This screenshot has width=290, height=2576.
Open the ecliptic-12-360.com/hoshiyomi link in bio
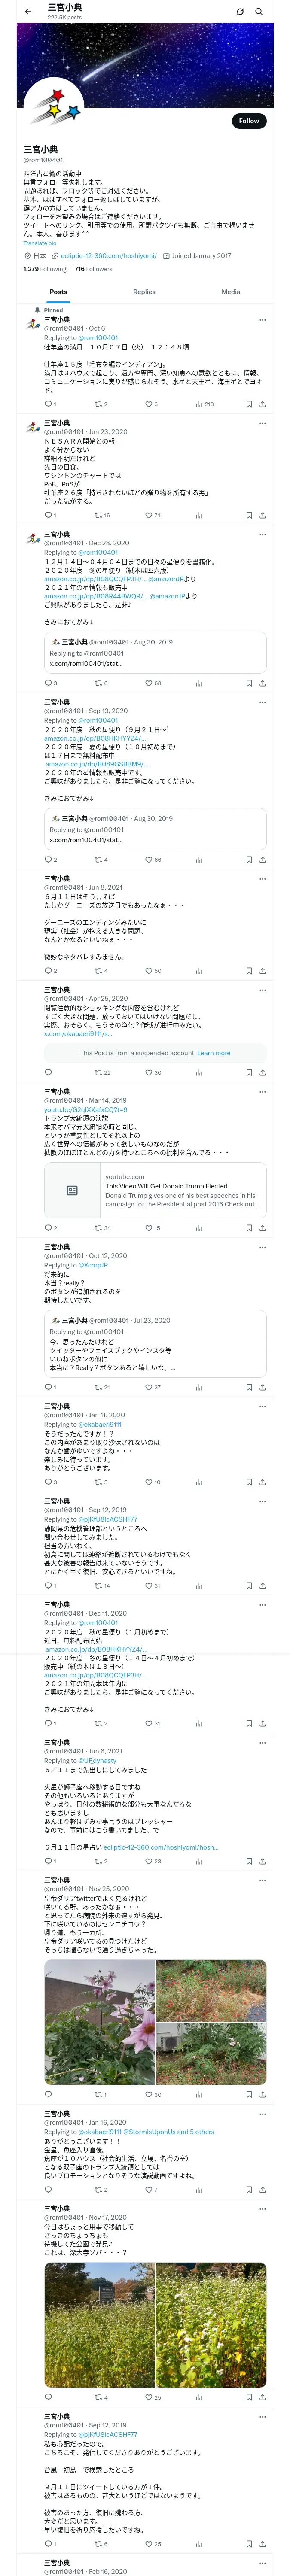coord(108,256)
